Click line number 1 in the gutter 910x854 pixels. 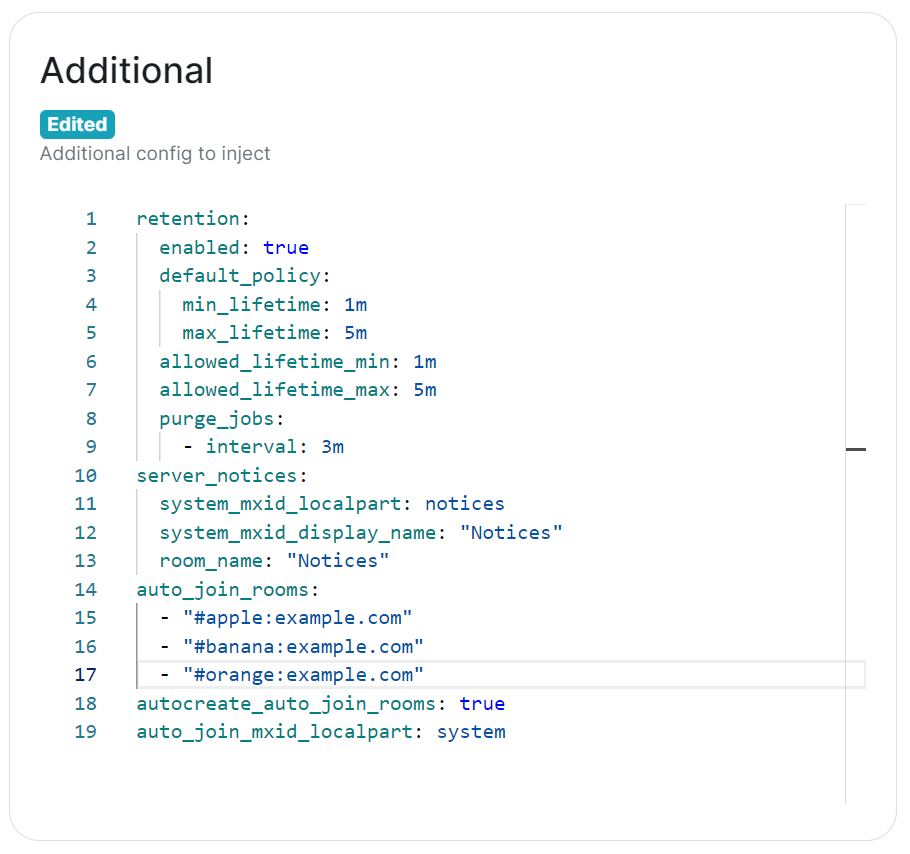tap(91, 219)
